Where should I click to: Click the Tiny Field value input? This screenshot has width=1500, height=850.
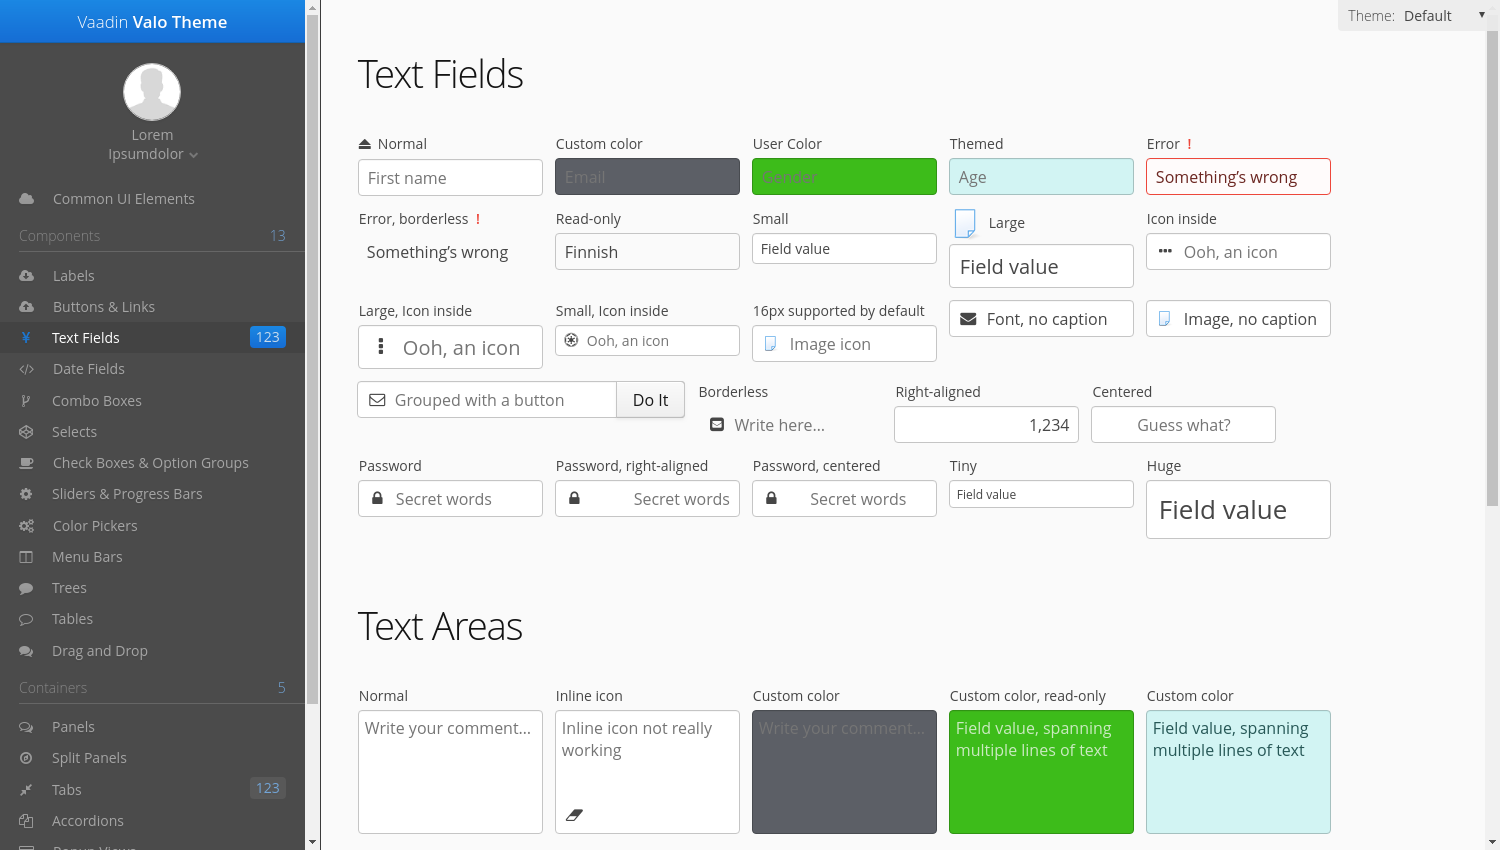[1041, 494]
